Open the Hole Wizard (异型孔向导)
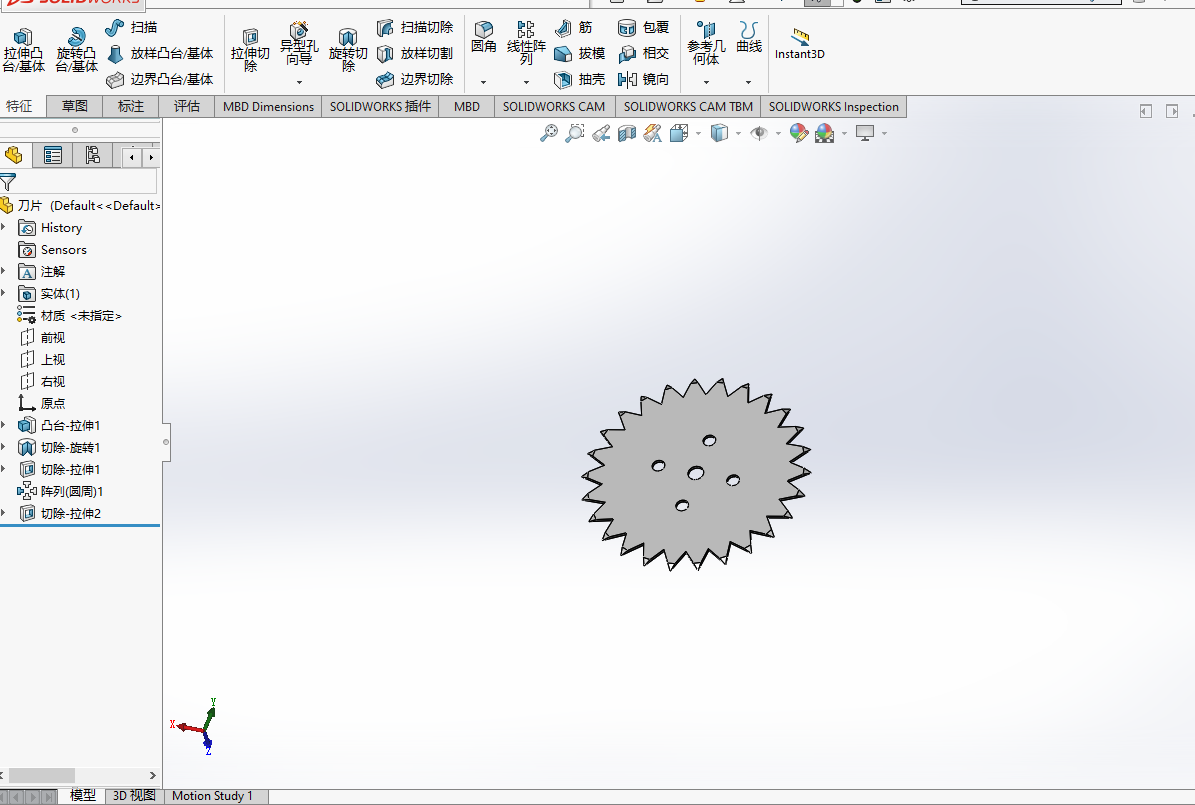 (x=299, y=44)
